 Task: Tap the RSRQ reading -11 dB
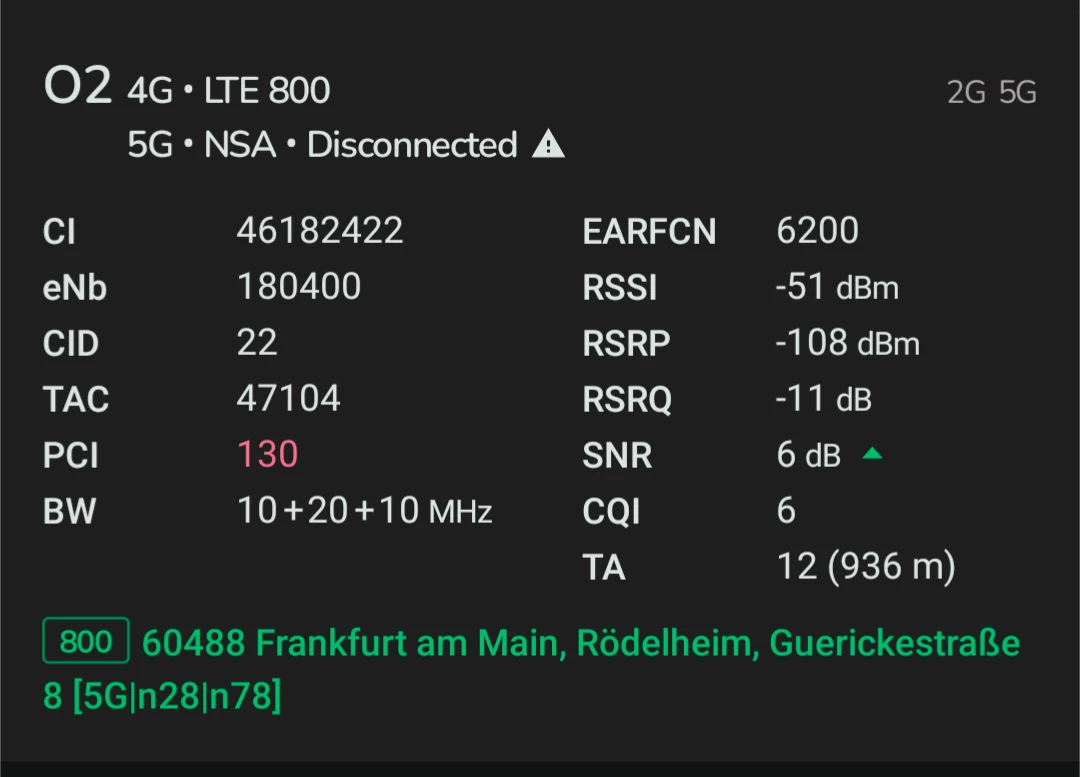[824, 399]
